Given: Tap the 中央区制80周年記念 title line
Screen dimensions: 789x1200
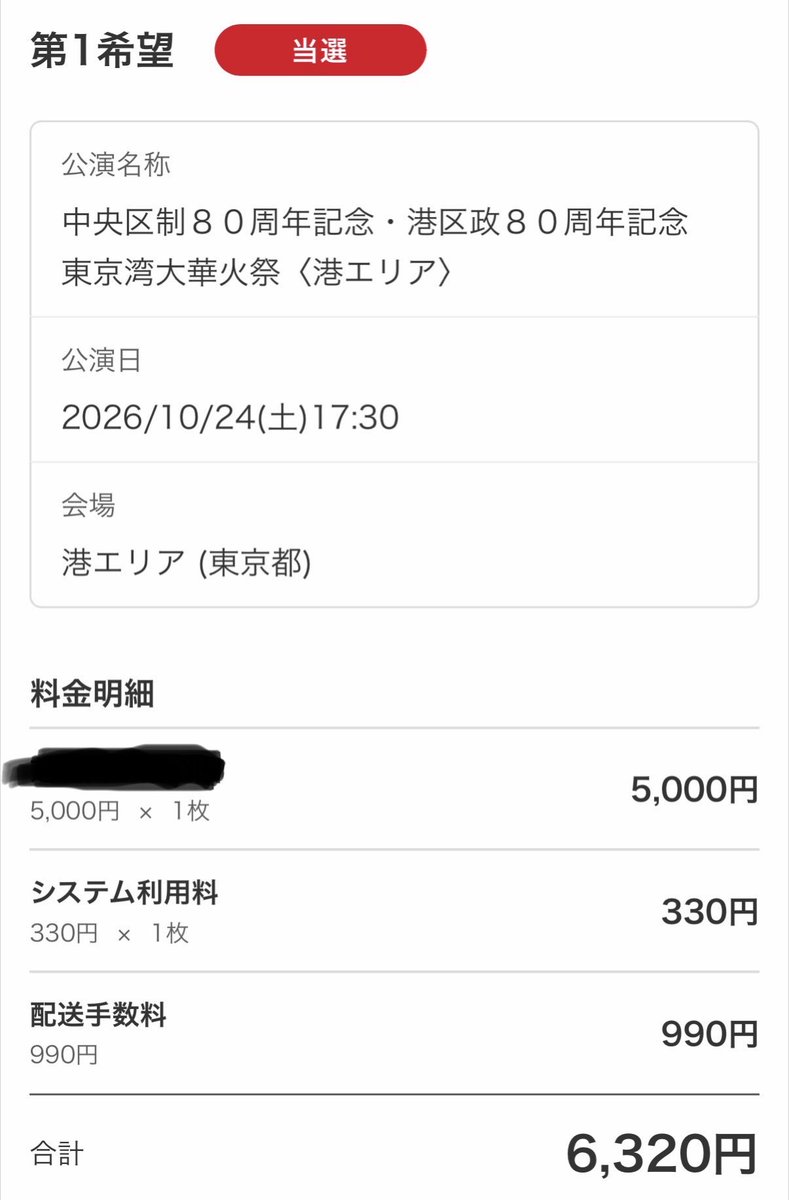Looking at the screenshot, I should tap(375, 221).
